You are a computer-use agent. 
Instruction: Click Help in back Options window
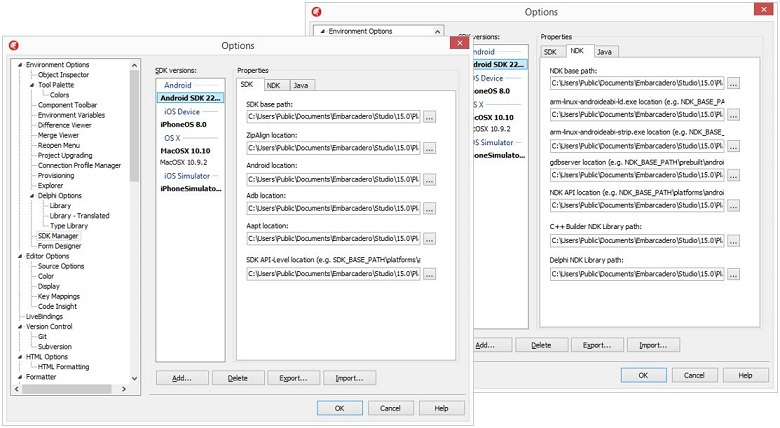pos(745,375)
